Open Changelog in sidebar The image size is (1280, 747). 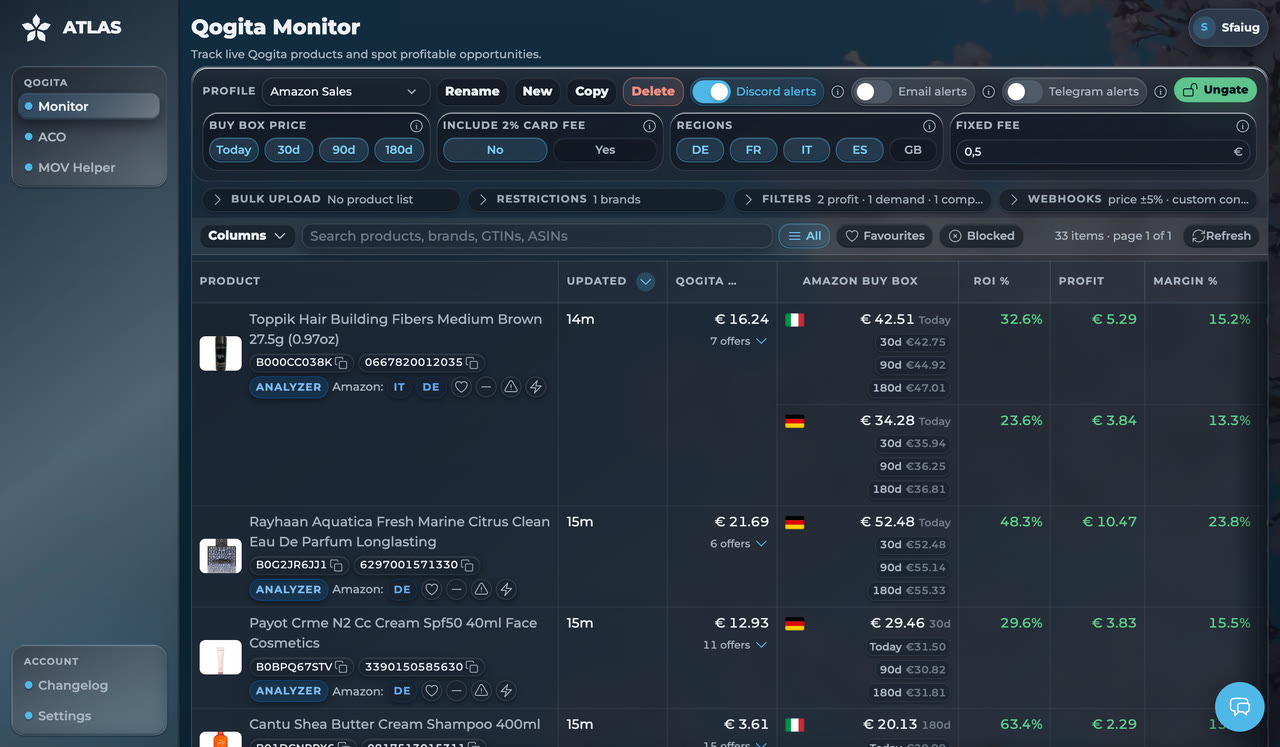89,686
